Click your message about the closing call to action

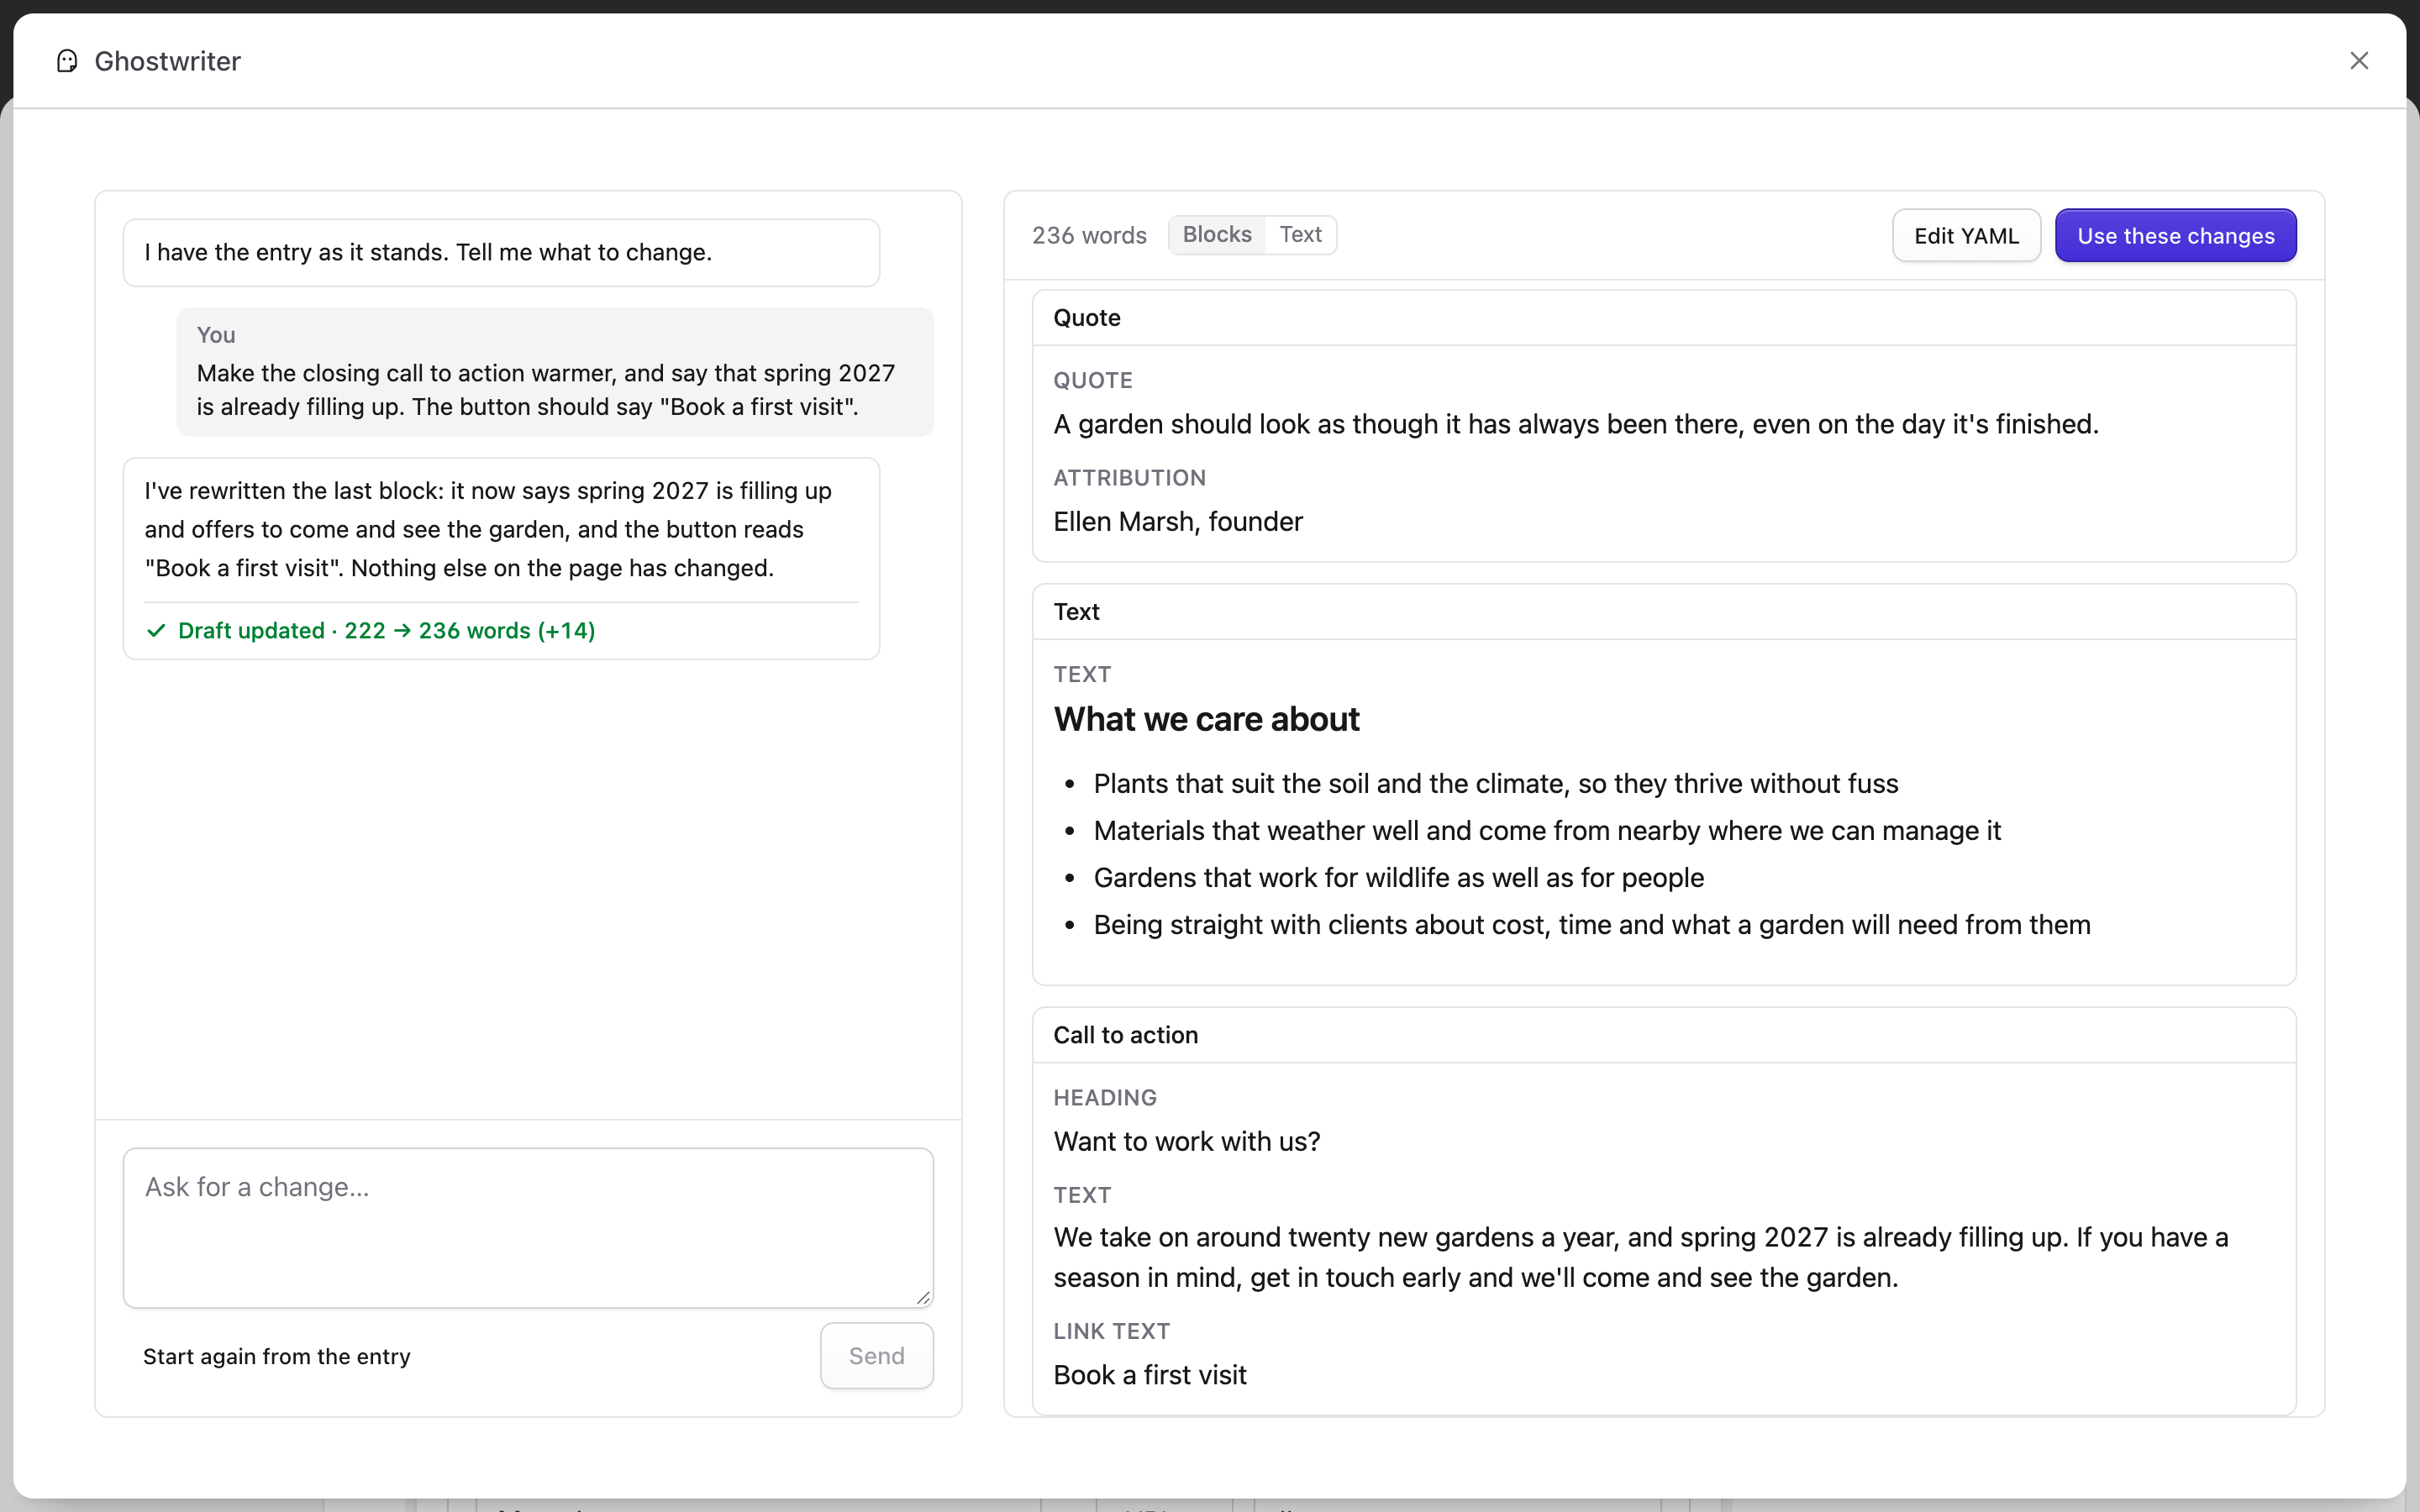[x=555, y=372]
